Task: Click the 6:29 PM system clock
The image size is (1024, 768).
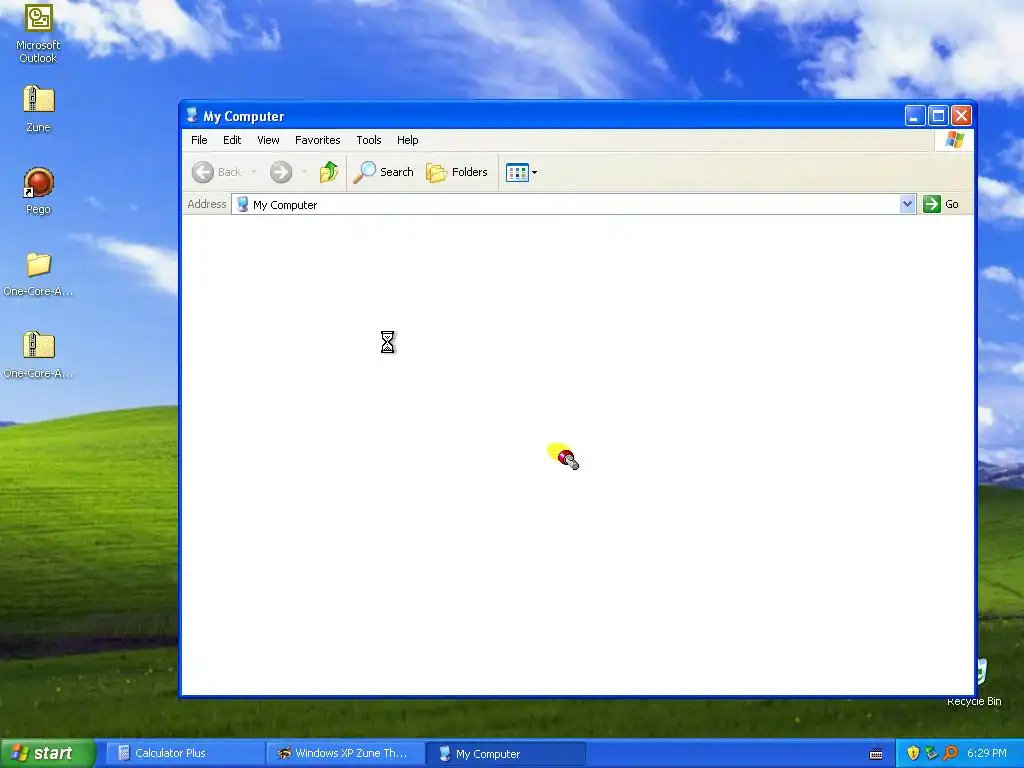Action: tap(987, 753)
